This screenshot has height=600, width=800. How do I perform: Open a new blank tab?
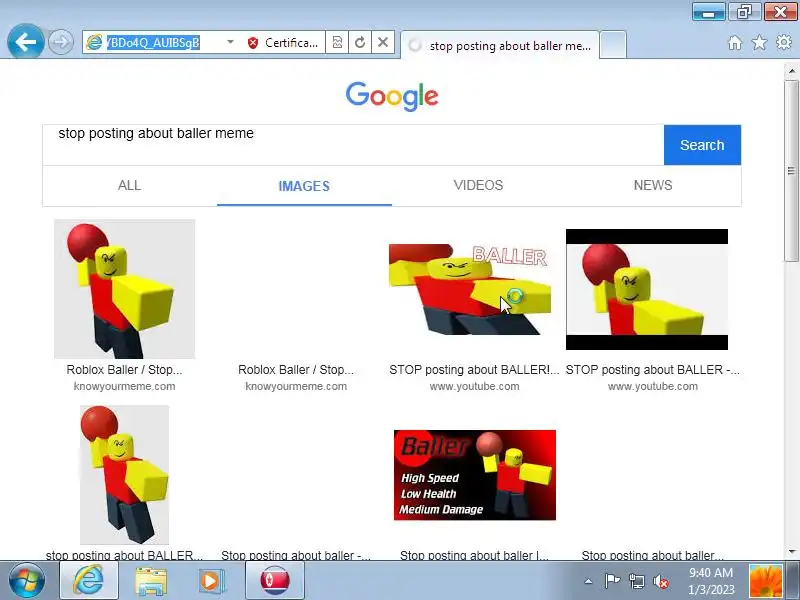pos(613,45)
